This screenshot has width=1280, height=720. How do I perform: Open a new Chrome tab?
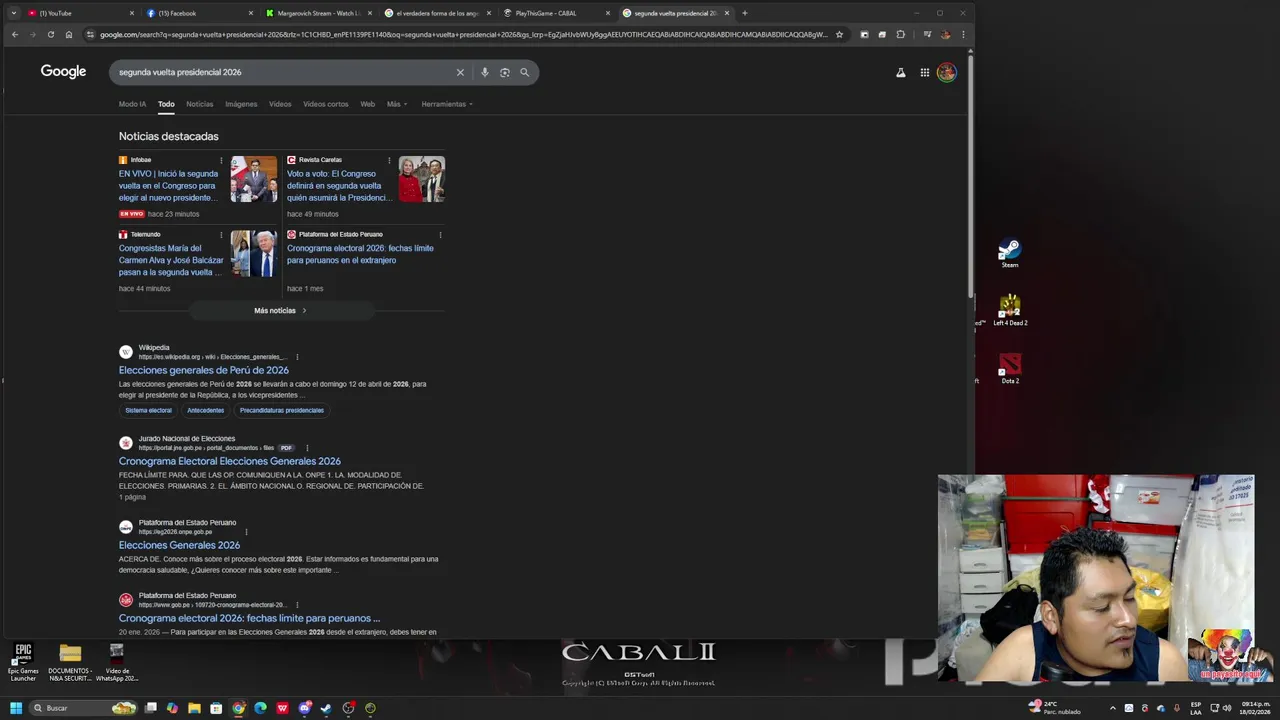tap(744, 13)
